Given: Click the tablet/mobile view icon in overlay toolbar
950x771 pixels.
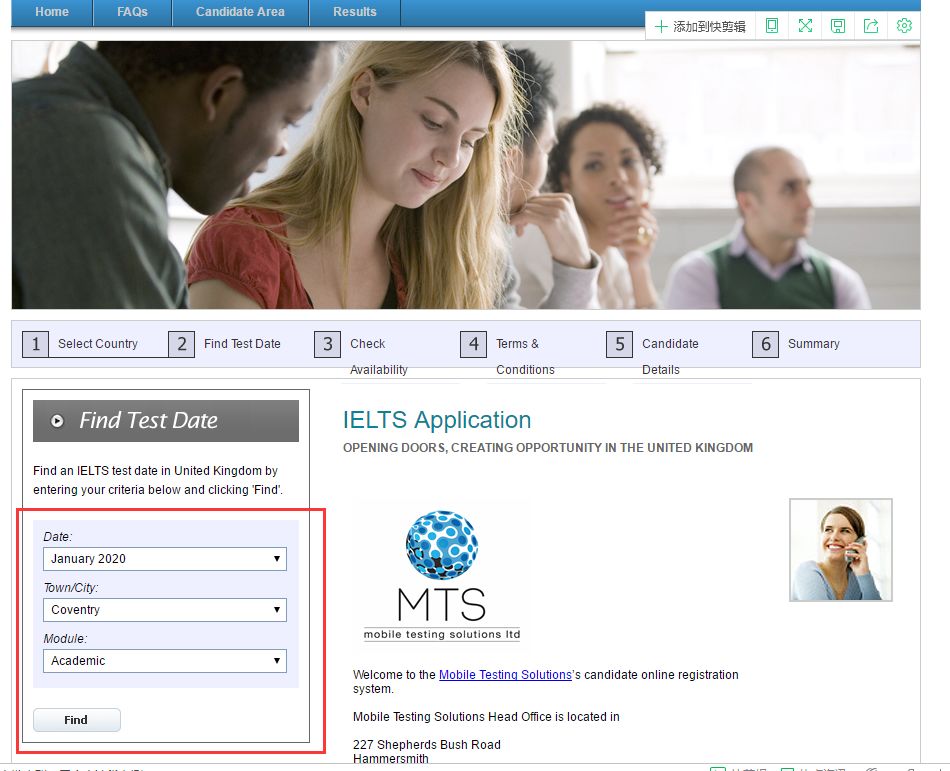Looking at the screenshot, I should [x=772, y=25].
